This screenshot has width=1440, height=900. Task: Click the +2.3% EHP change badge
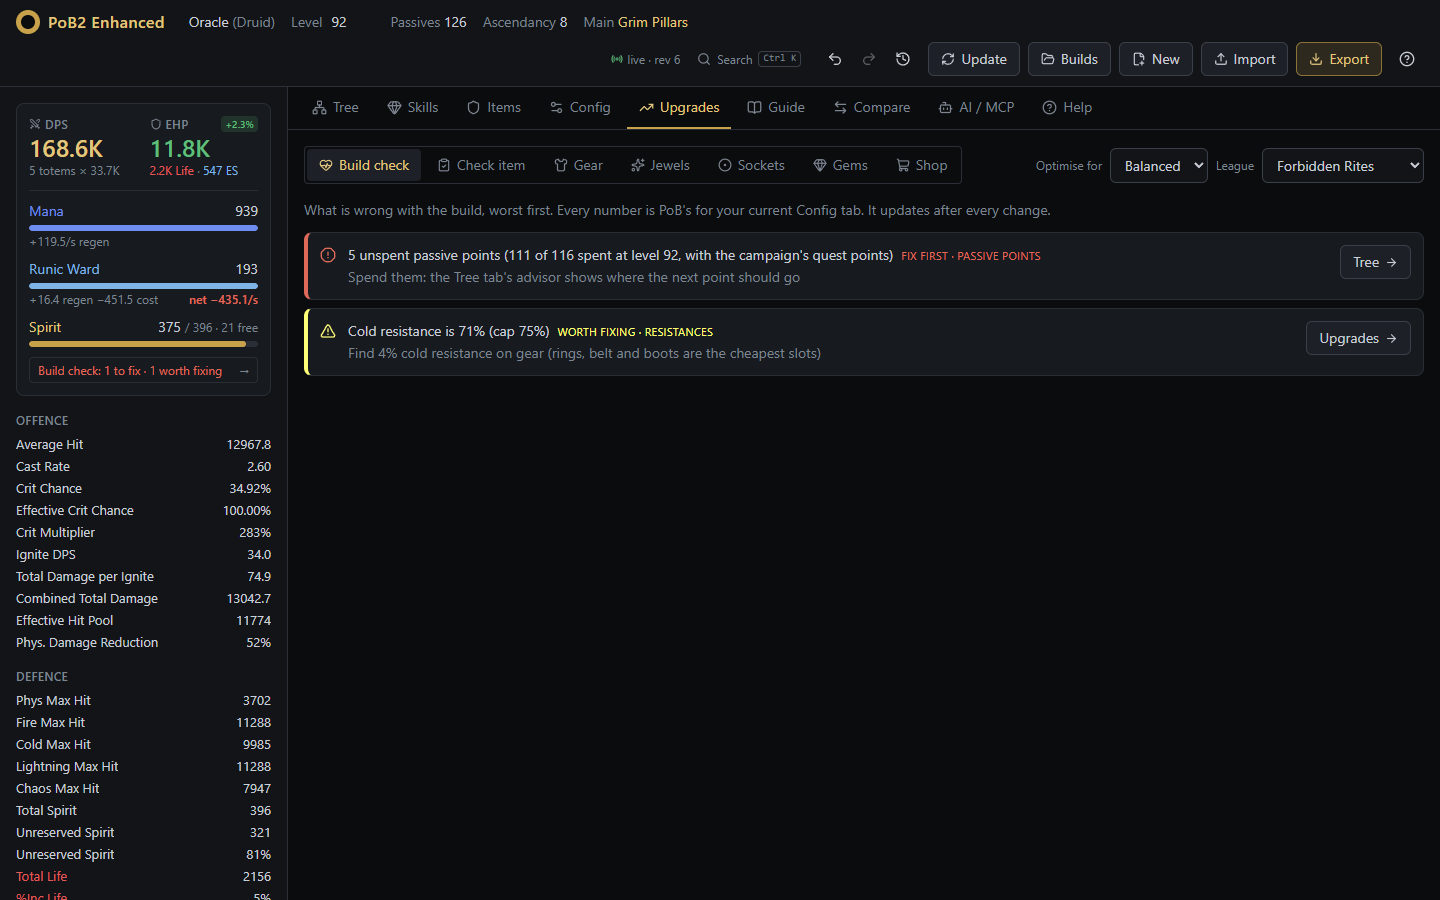point(239,124)
